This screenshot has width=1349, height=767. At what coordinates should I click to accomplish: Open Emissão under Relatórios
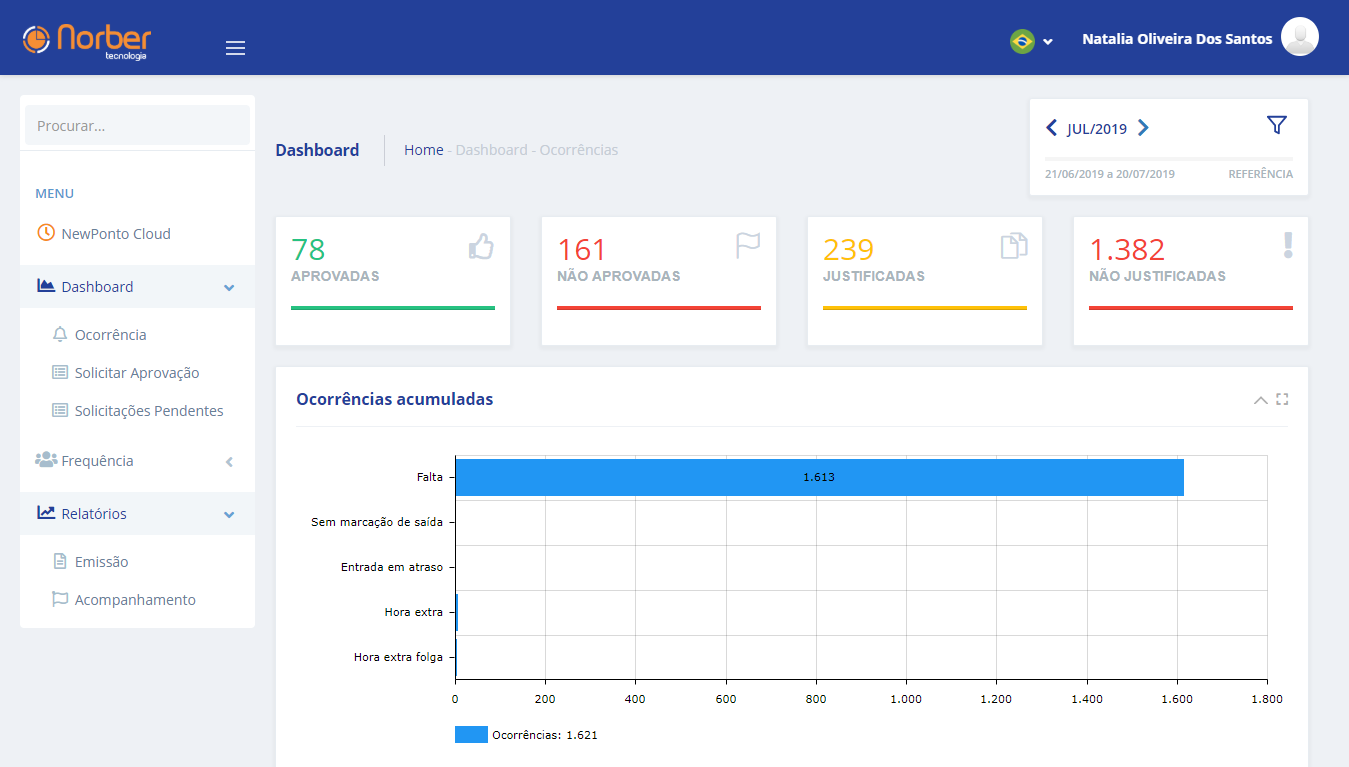click(x=101, y=562)
